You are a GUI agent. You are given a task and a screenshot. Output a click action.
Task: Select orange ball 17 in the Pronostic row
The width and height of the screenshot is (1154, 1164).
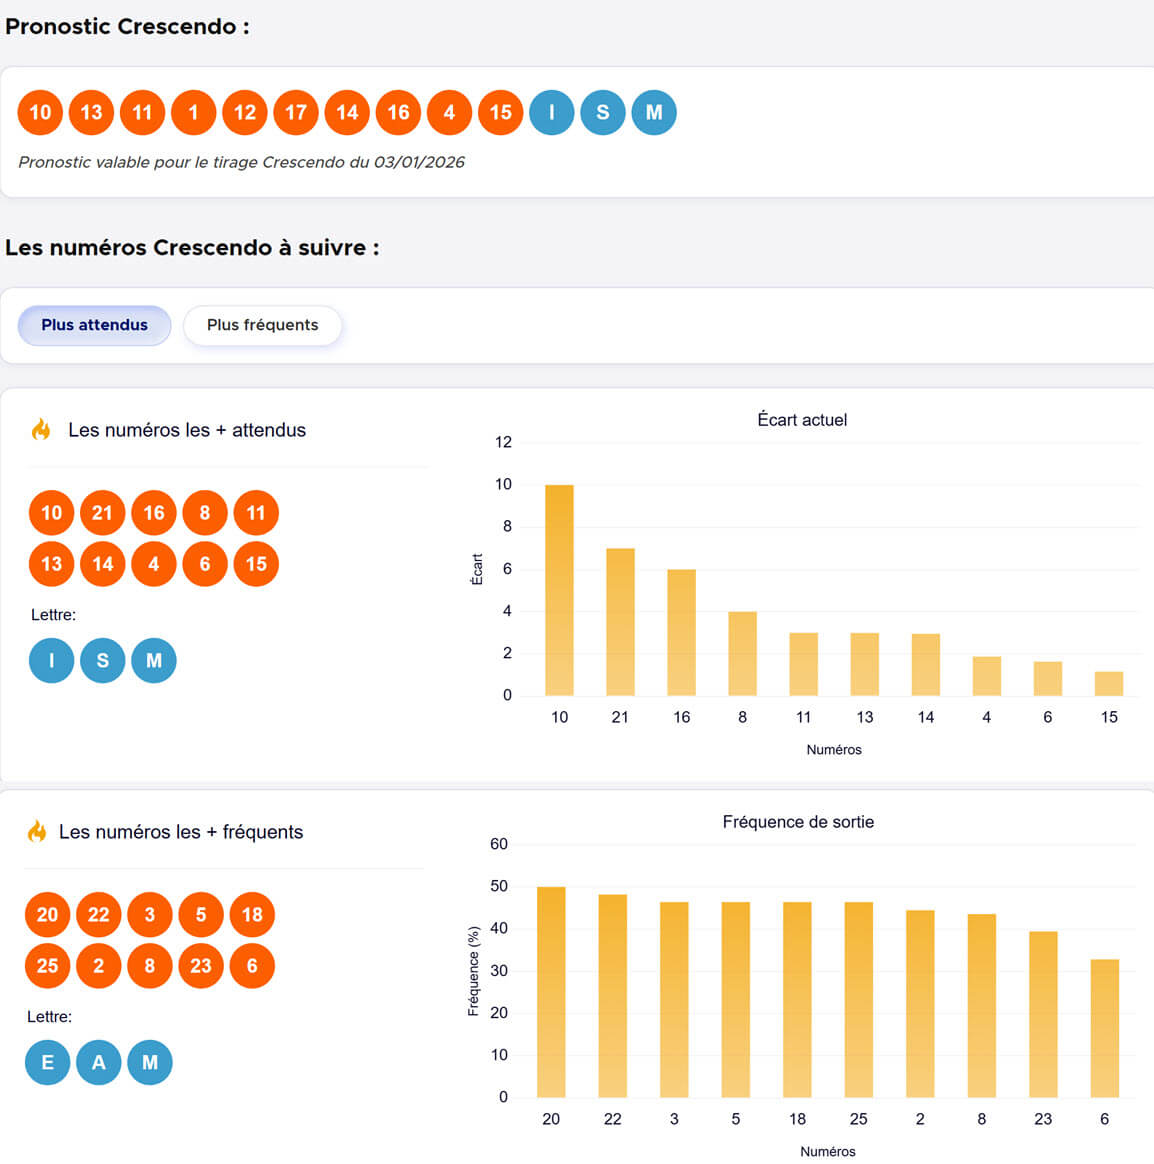[296, 112]
